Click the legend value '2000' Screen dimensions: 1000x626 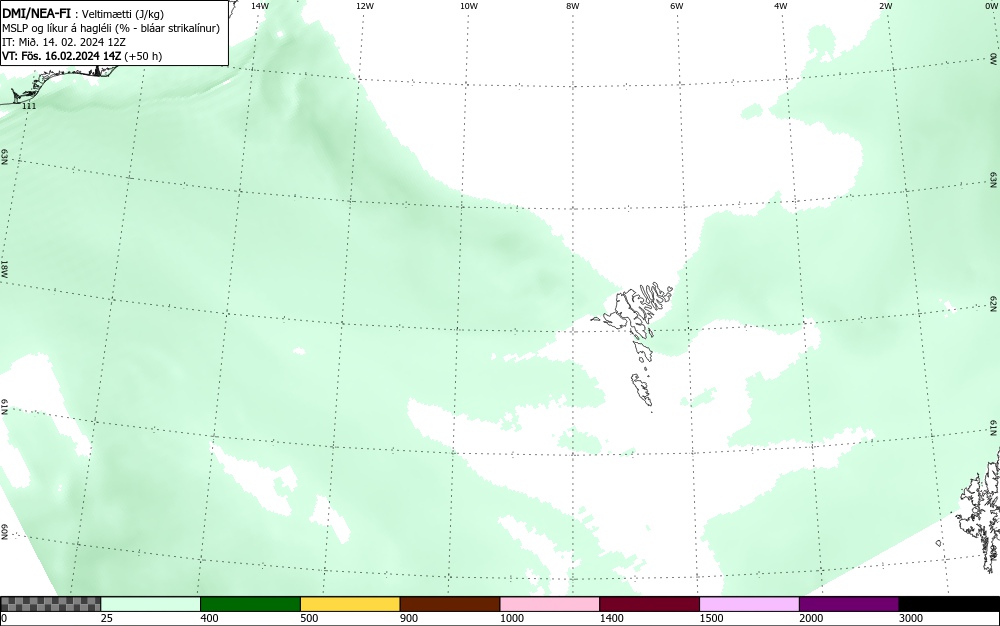pyautogui.click(x=811, y=618)
